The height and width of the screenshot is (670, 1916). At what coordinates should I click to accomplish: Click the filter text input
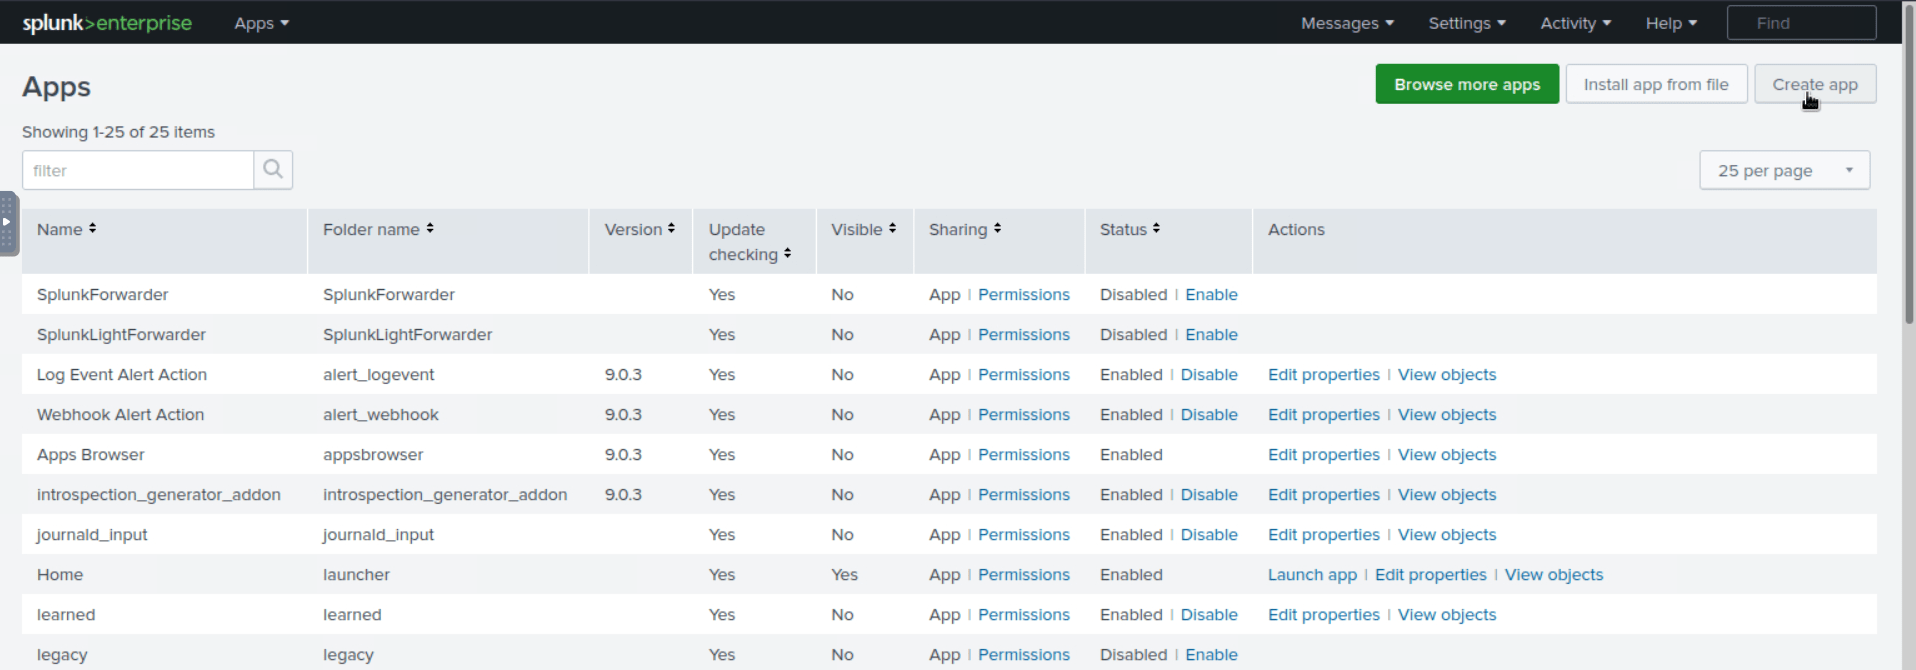[x=138, y=170]
